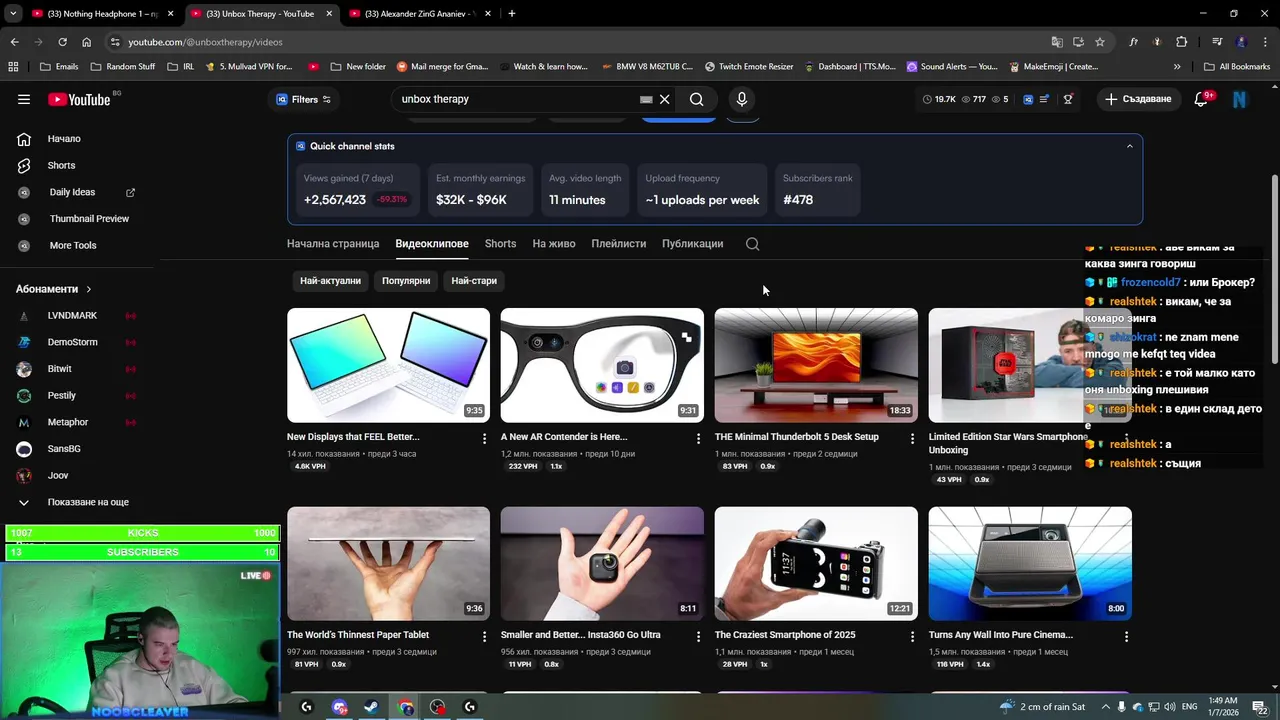The image size is (1280, 720).
Task: Select the Видеоклипове tab
Action: point(432,244)
